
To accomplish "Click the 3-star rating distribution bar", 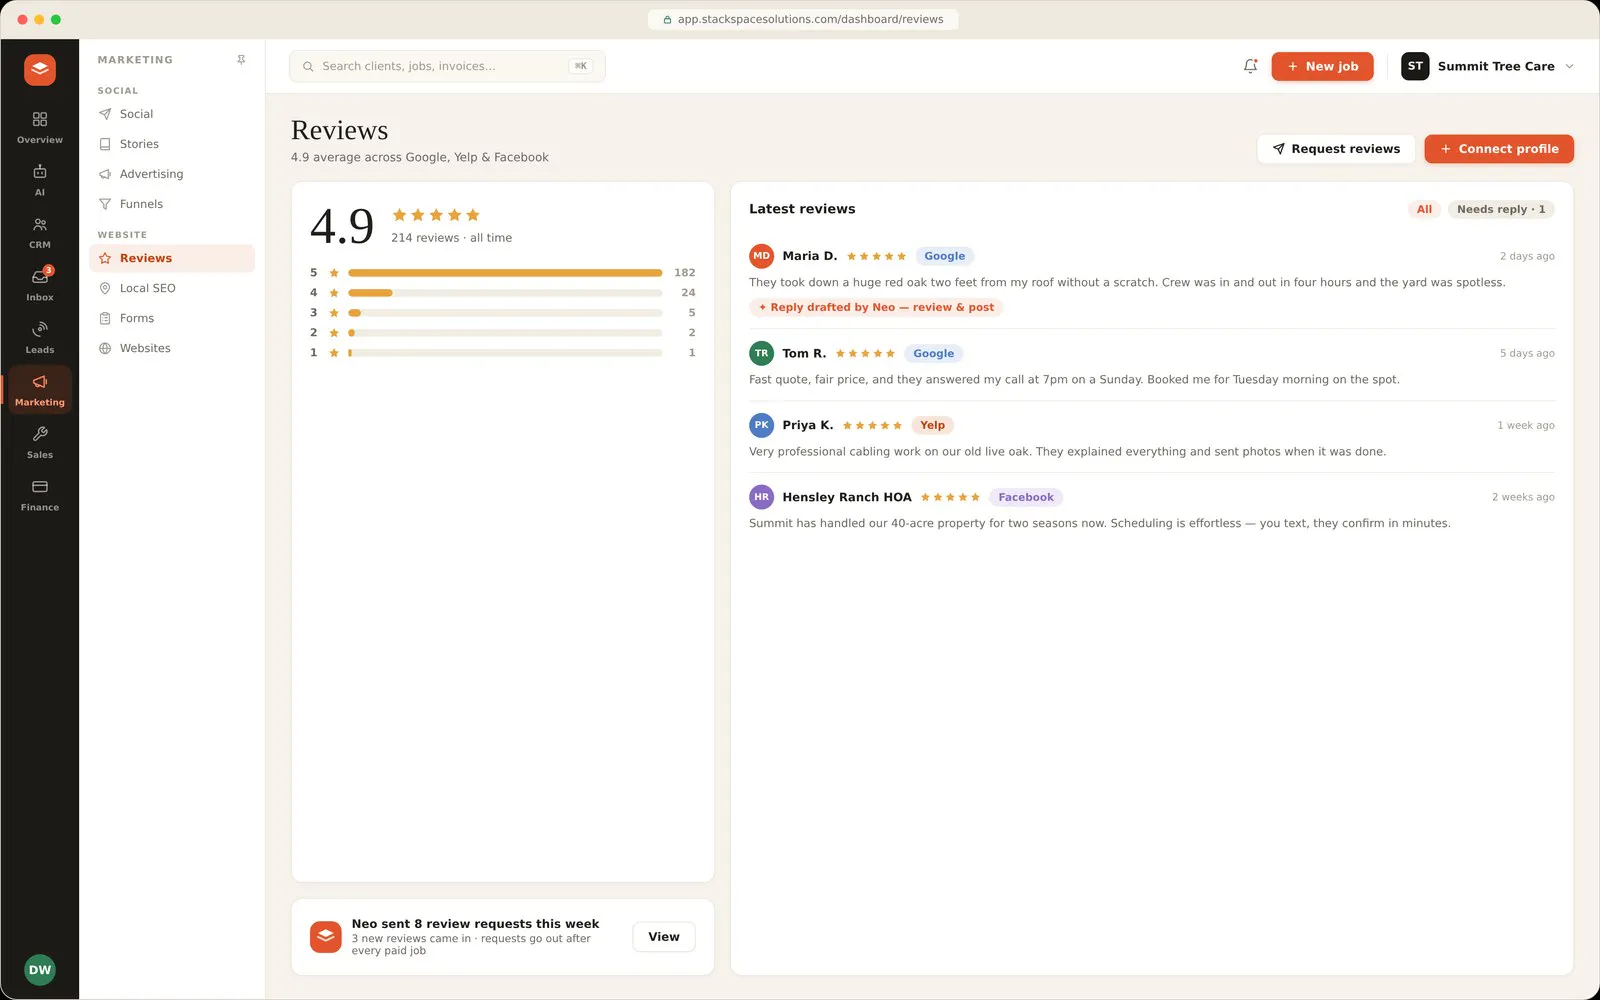I will (x=505, y=313).
